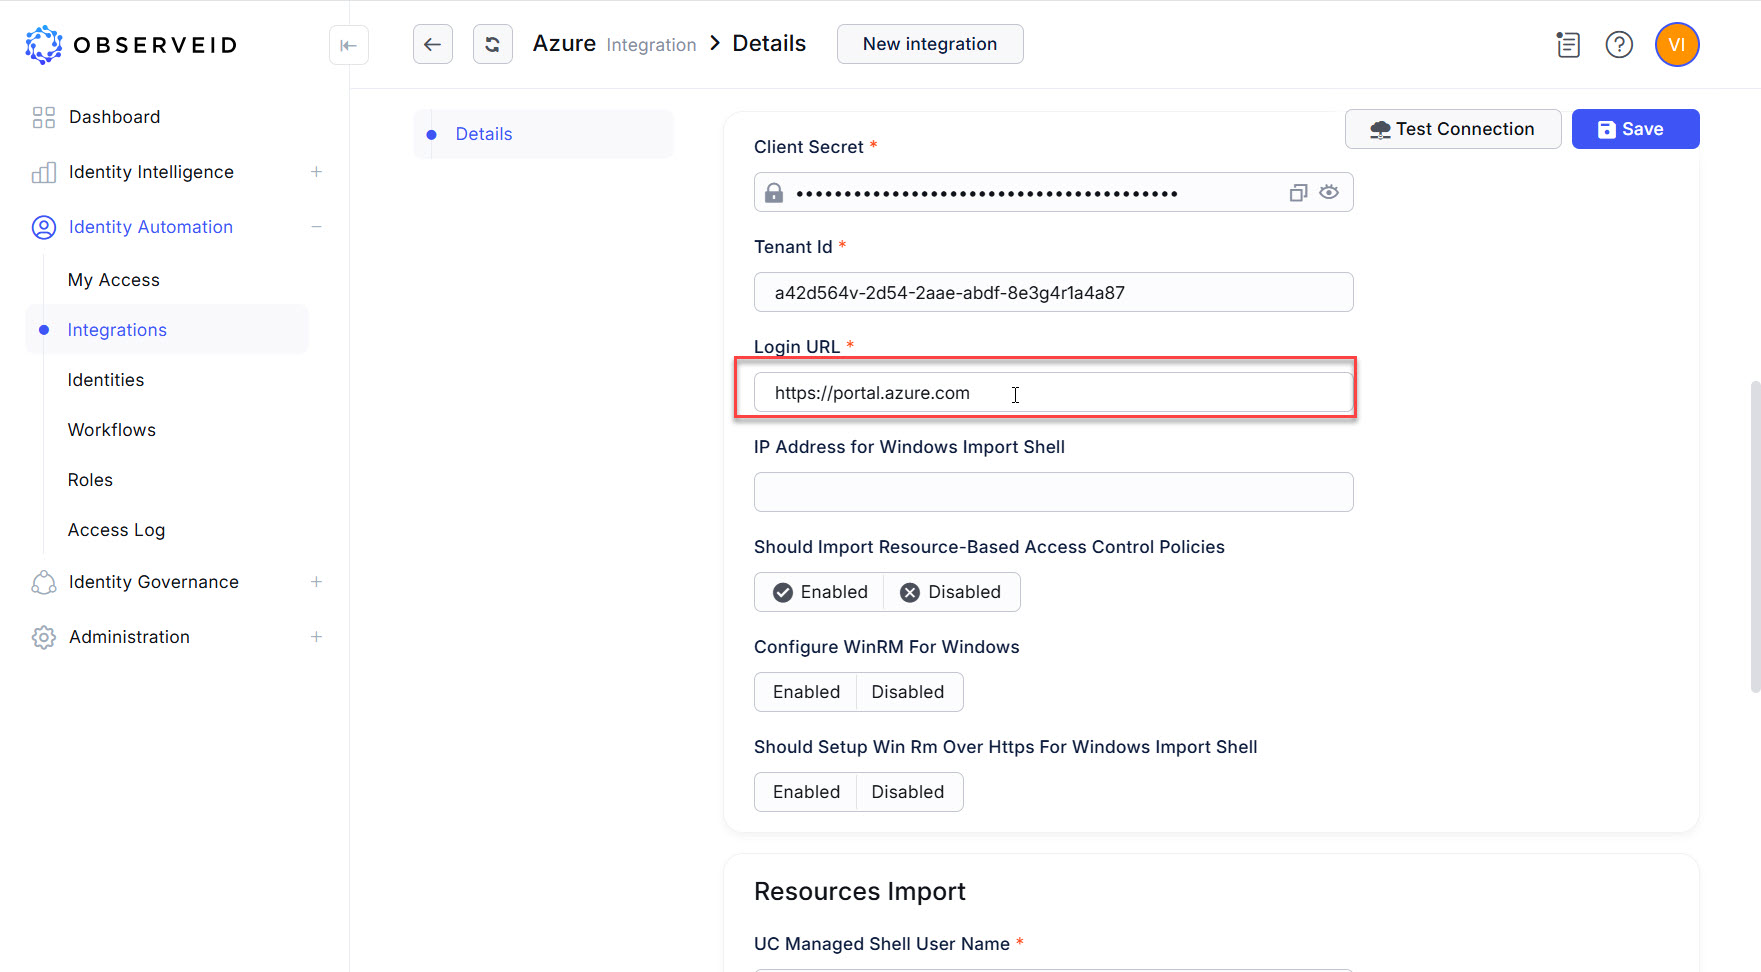Click the back arrow button
Screen dimensions: 1761x972
[x=432, y=44]
